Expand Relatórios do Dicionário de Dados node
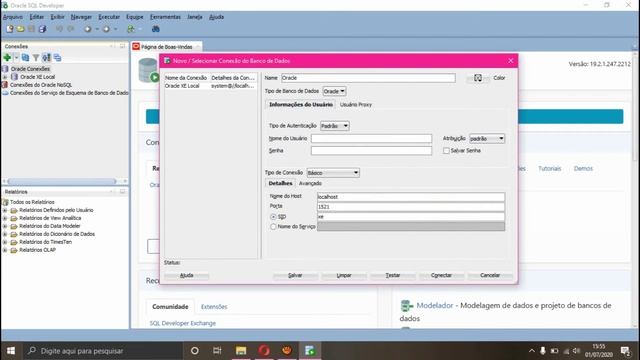The width and height of the screenshot is (640, 360). tap(5, 234)
